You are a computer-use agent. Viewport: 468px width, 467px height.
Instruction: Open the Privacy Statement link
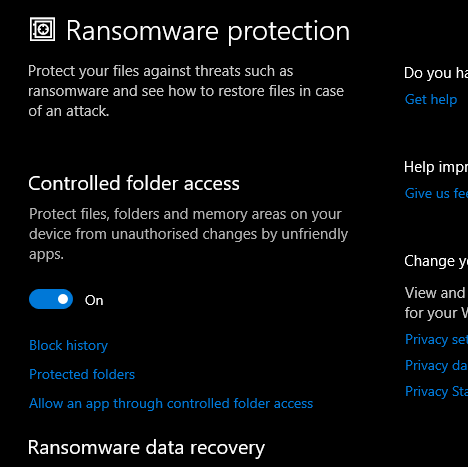pyautogui.click(x=436, y=392)
